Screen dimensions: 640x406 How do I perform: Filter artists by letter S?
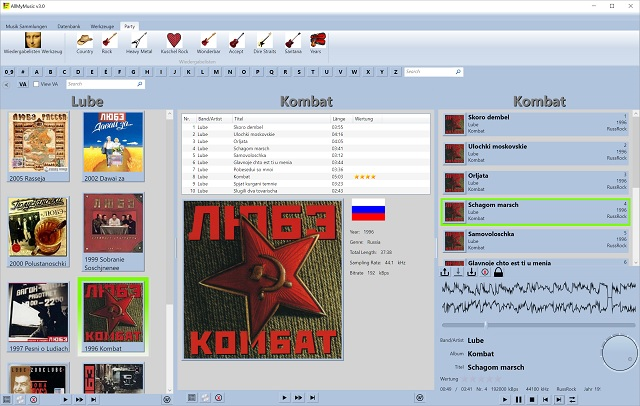(299, 72)
